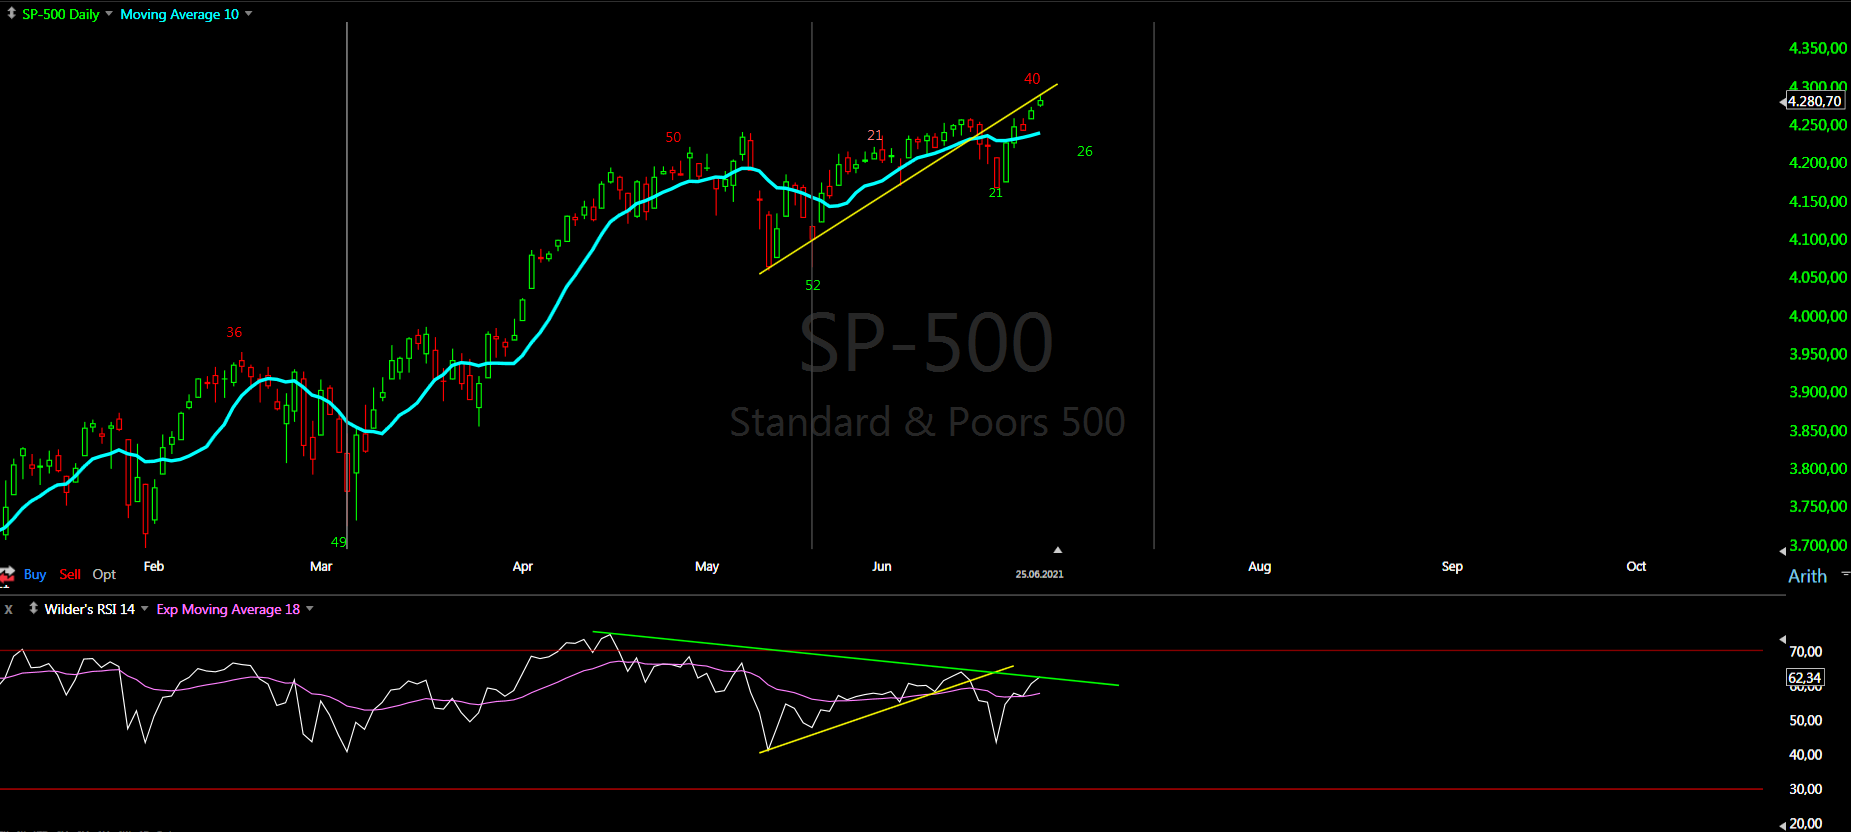Viewport: 1851px width, 832px height.
Task: Click the red 40 annotation near the latest high
Action: click(x=1032, y=79)
